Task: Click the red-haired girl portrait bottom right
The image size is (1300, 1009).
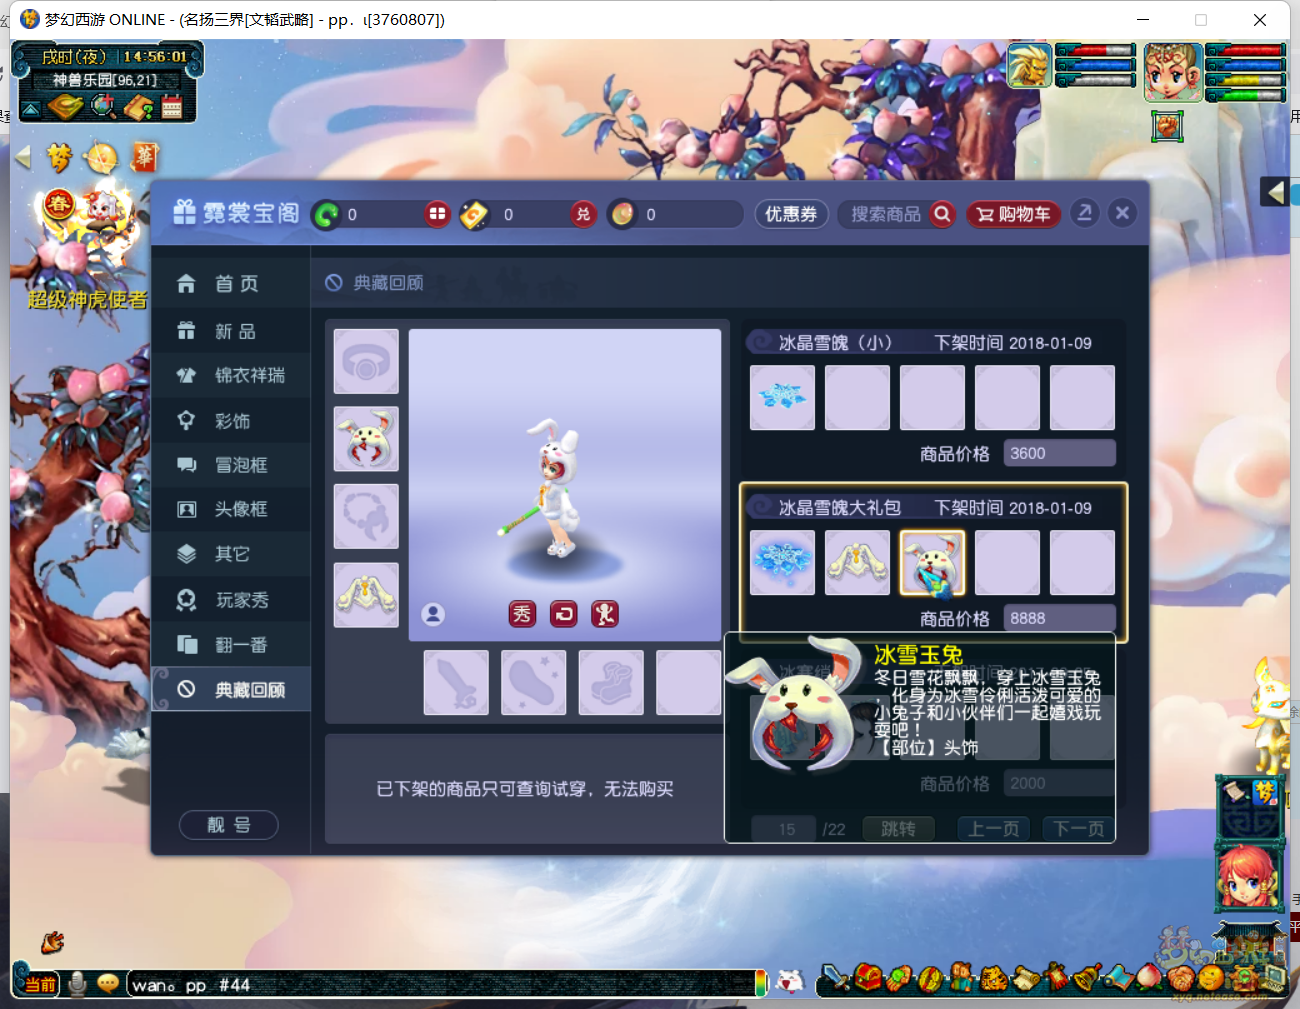Action: pyautogui.click(x=1247, y=878)
